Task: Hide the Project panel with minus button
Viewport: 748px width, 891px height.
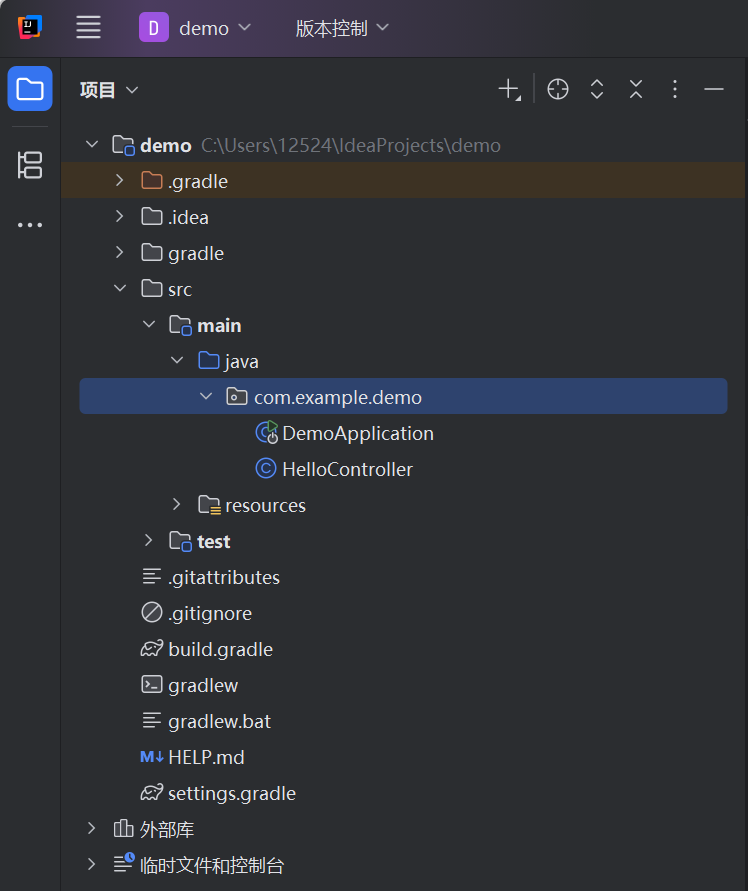Action: click(713, 89)
